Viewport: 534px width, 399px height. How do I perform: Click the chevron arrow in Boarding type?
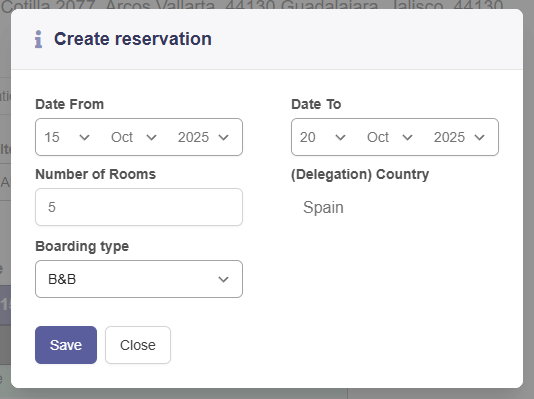223,280
